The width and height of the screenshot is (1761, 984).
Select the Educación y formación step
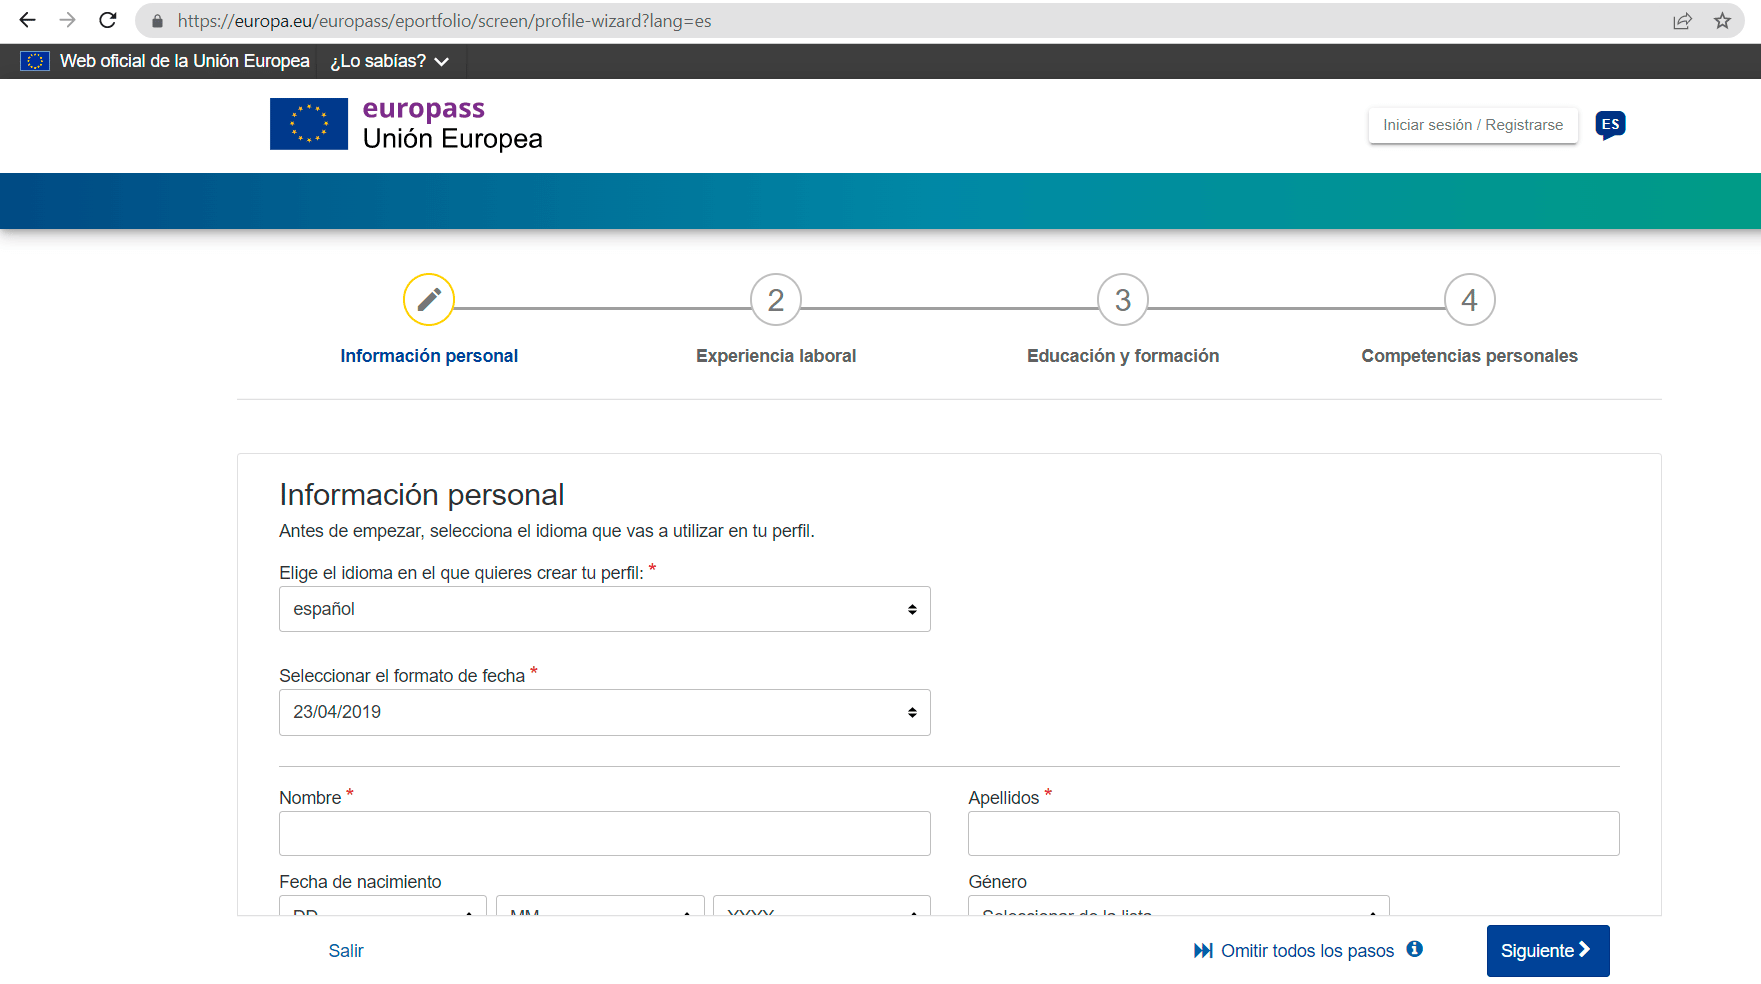coord(1122,299)
